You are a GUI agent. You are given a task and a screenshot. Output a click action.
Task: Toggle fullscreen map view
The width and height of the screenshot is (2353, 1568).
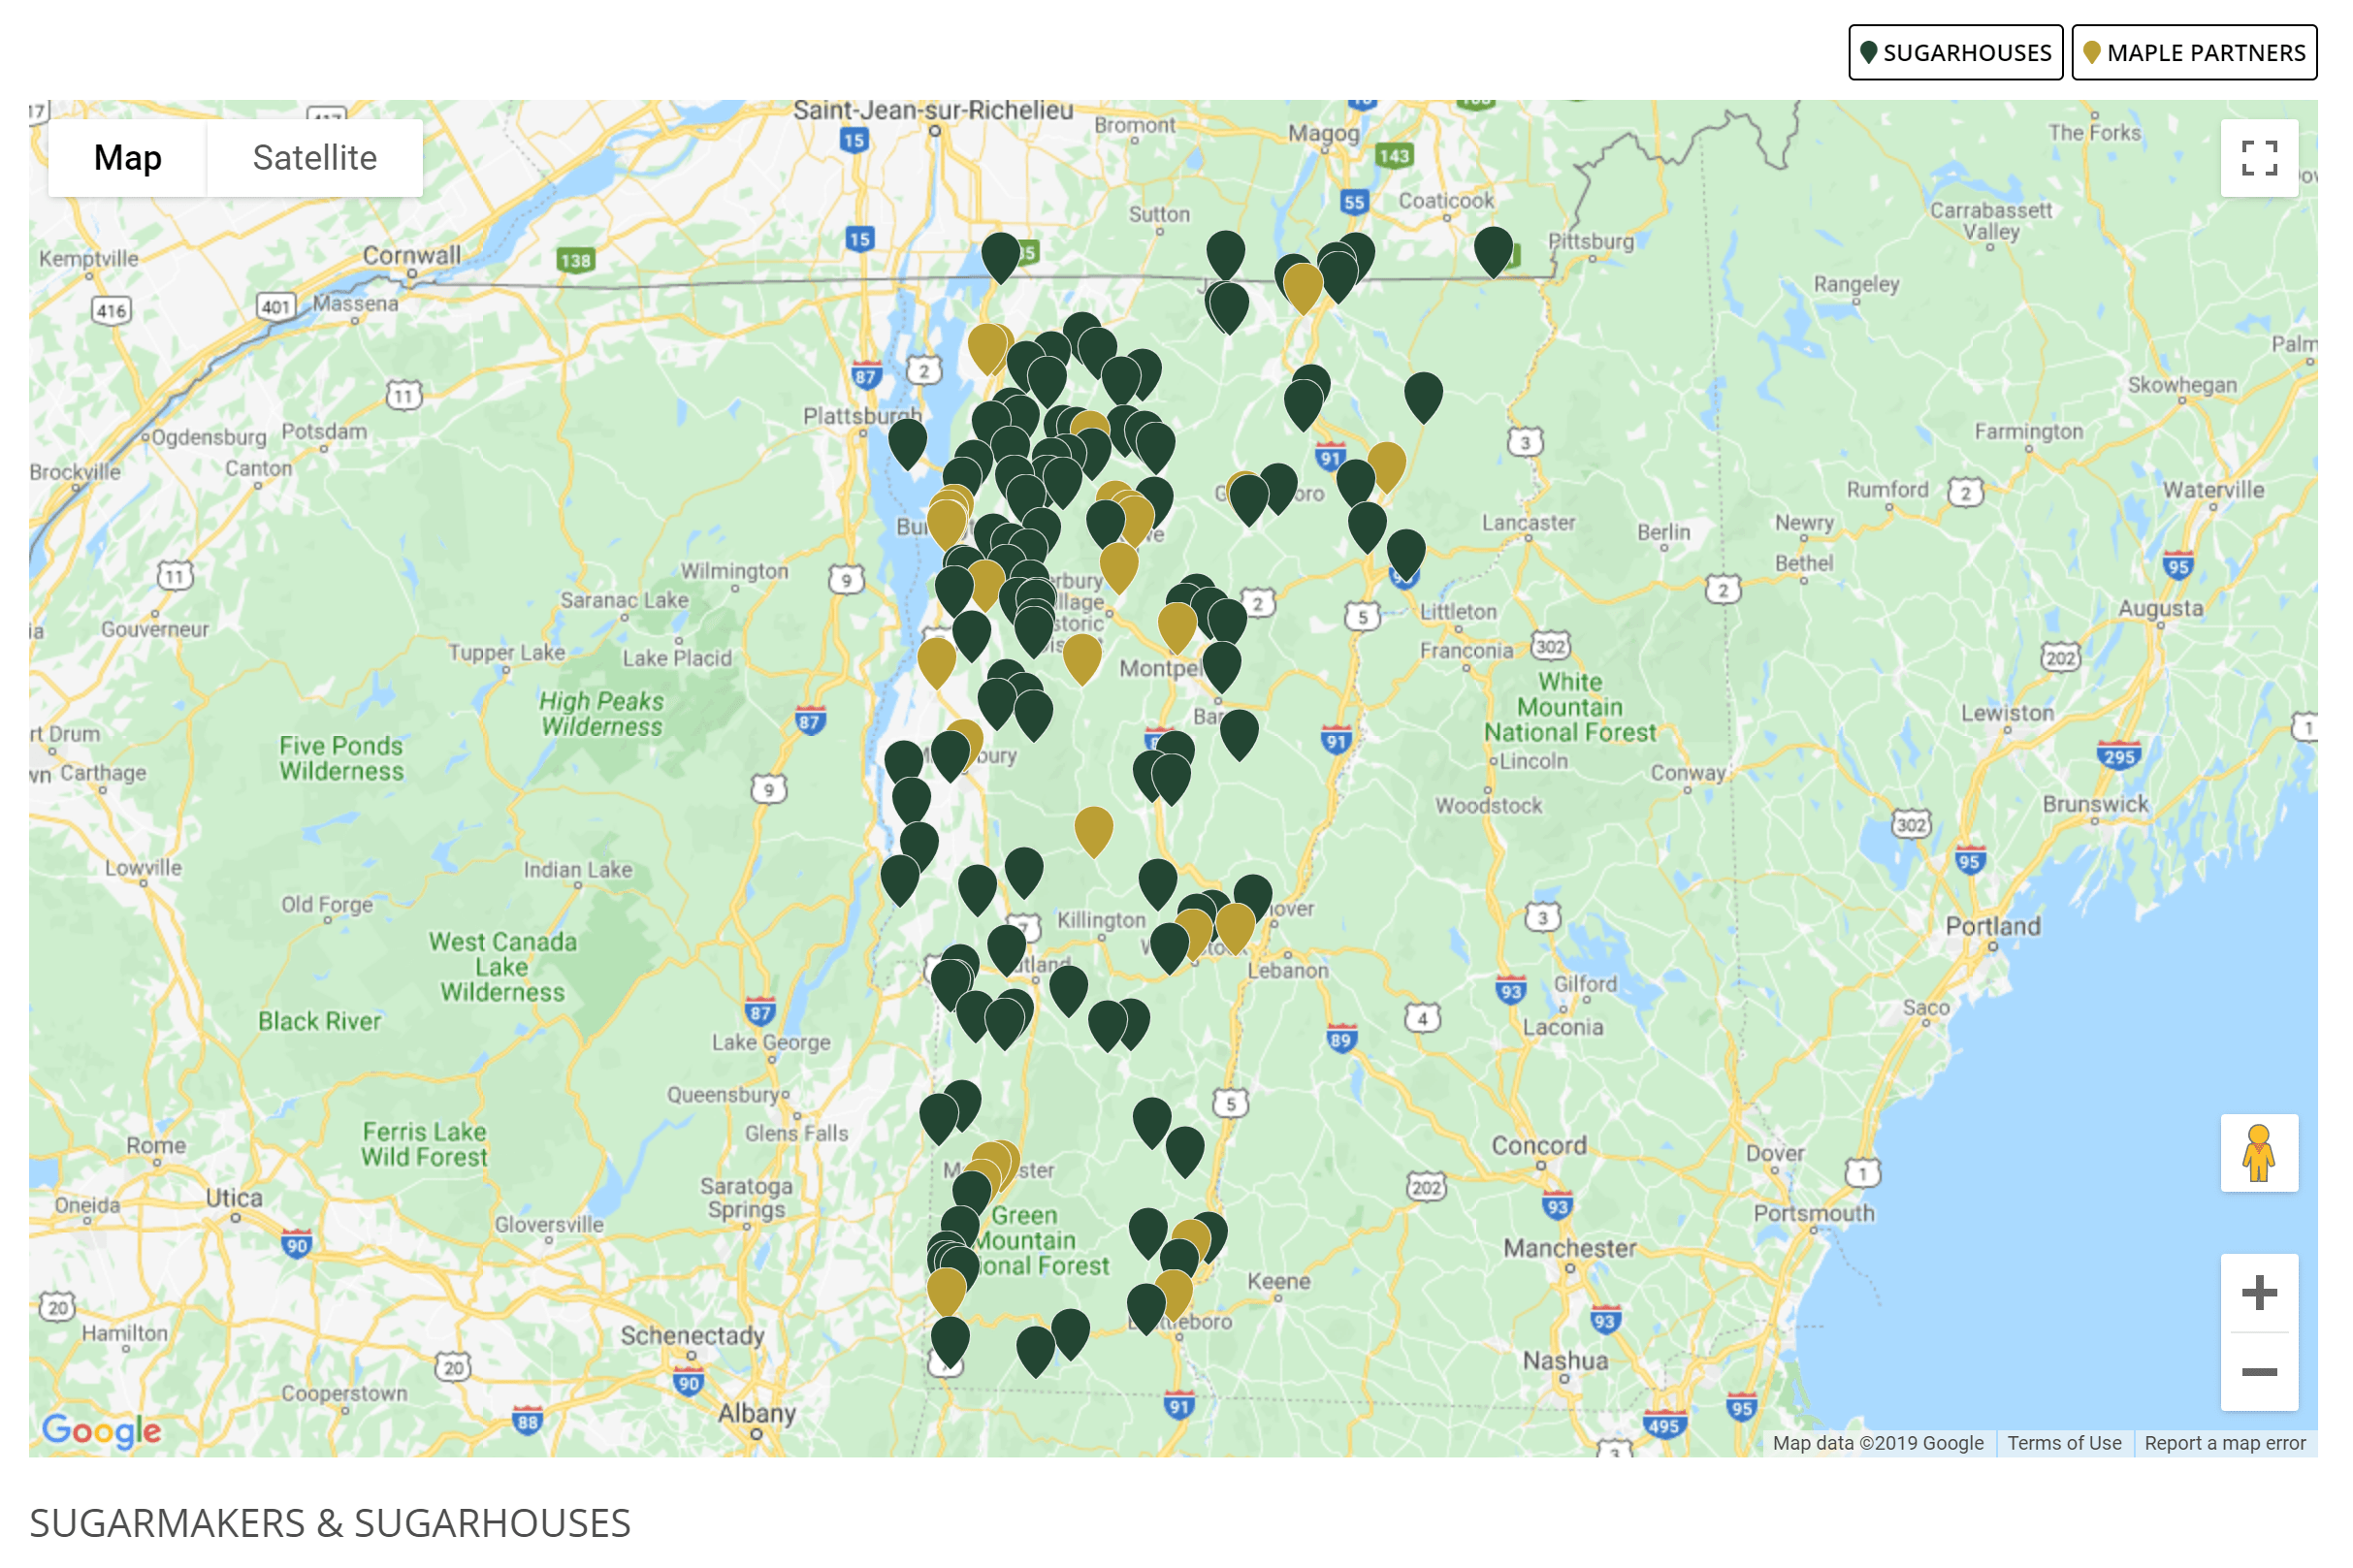coord(2259,158)
